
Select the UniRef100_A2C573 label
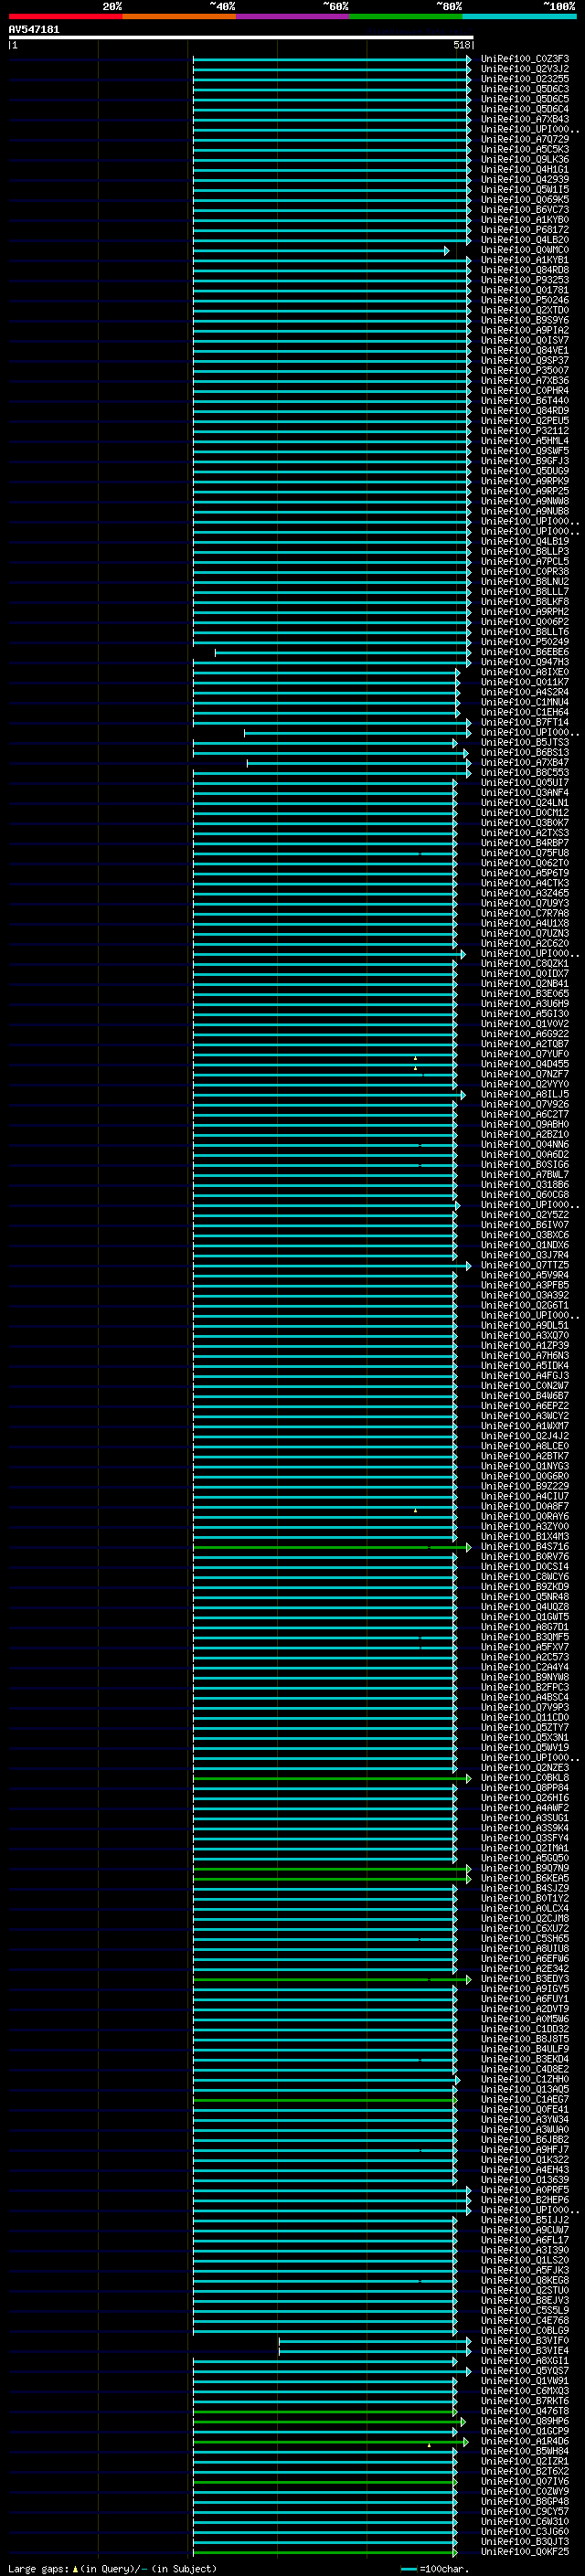pyautogui.click(x=525, y=1657)
